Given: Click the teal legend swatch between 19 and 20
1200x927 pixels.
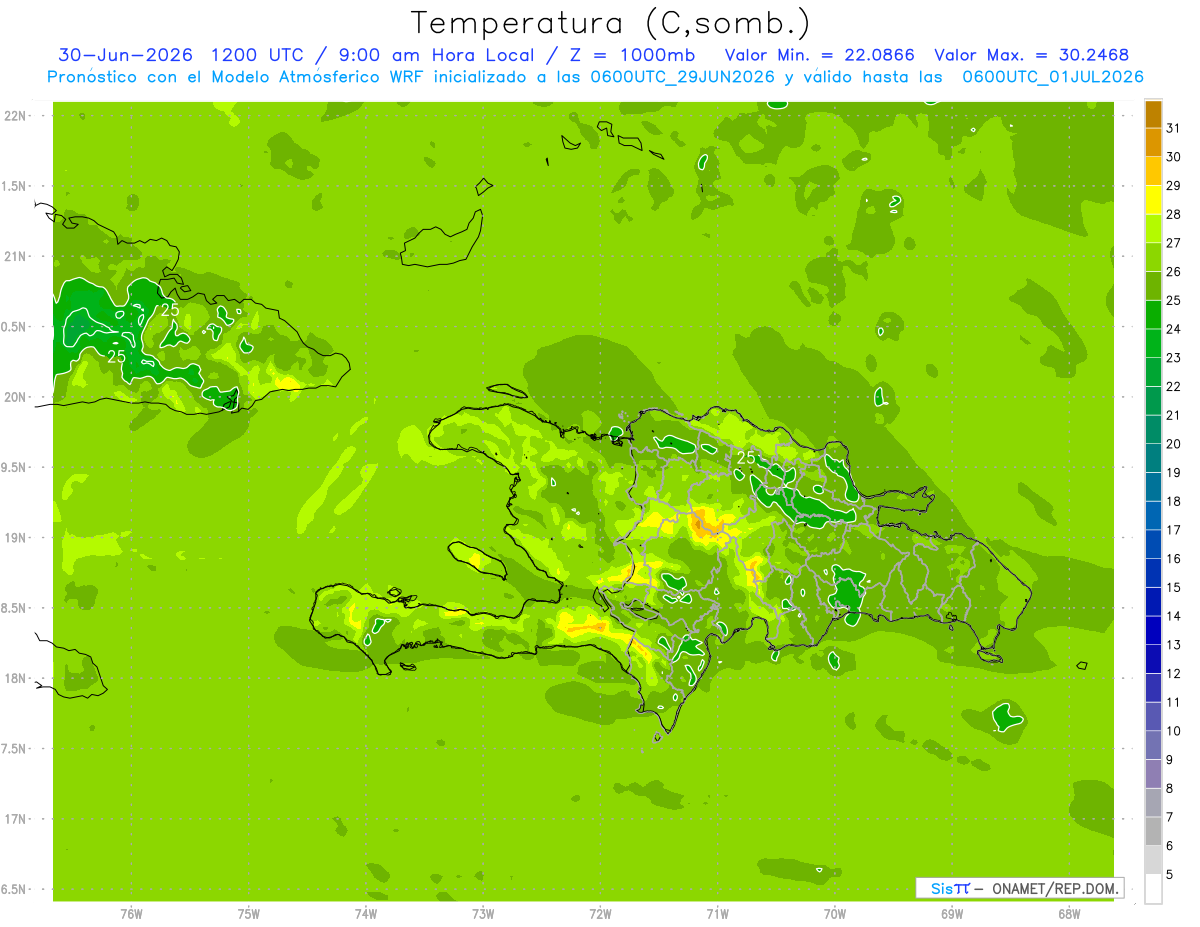Looking at the screenshot, I should click(x=1153, y=458).
